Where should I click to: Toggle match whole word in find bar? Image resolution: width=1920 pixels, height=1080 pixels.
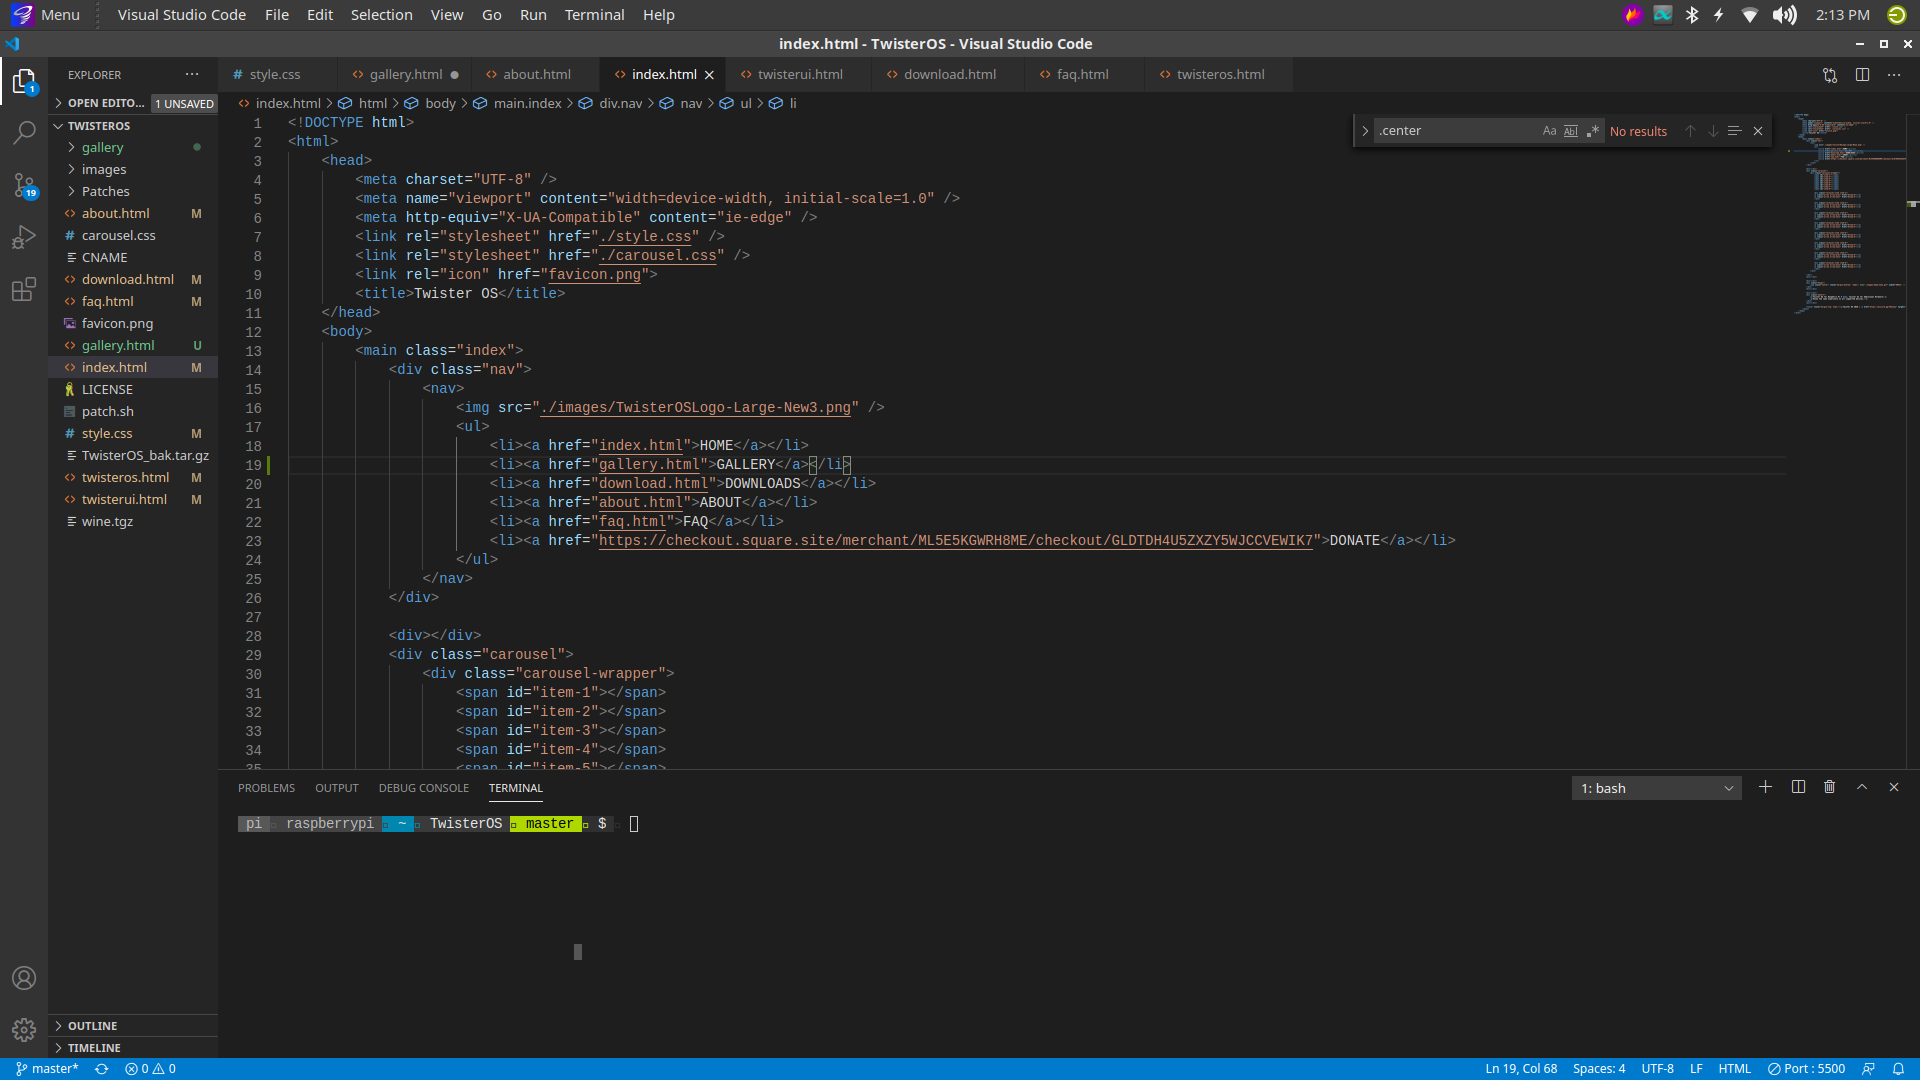1571,131
